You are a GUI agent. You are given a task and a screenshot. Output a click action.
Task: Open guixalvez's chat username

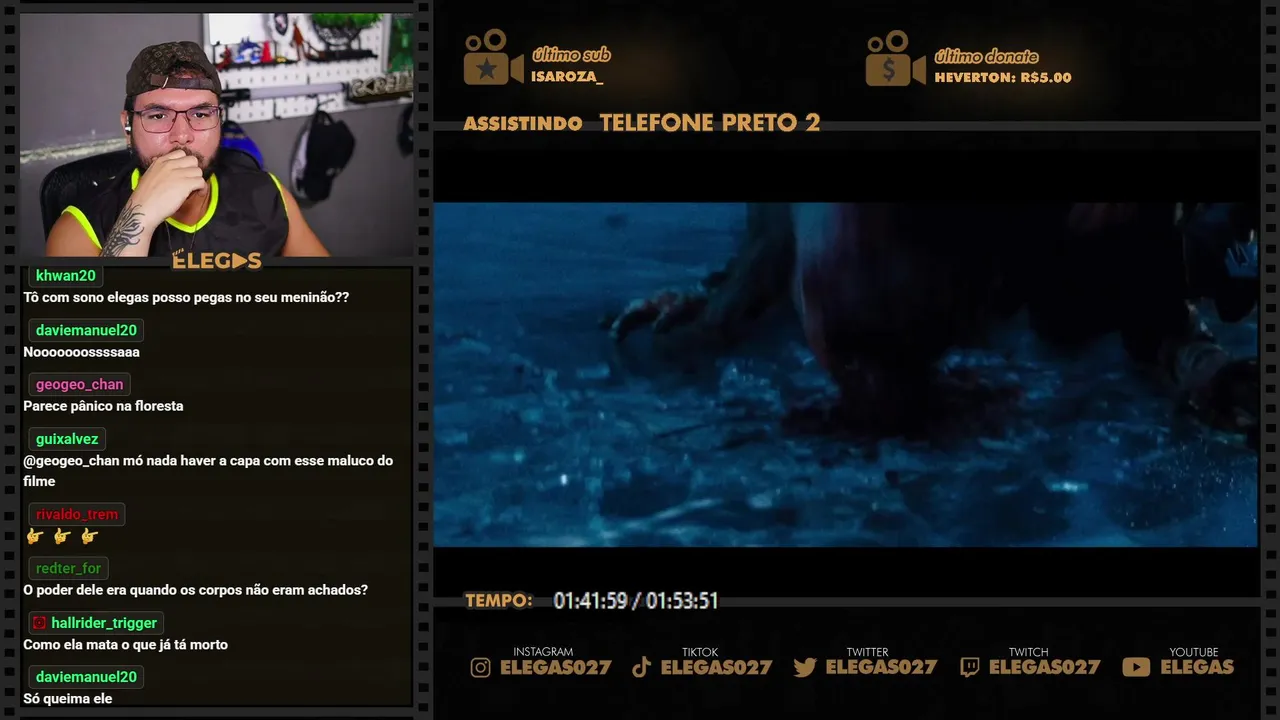pyautogui.click(x=67, y=439)
